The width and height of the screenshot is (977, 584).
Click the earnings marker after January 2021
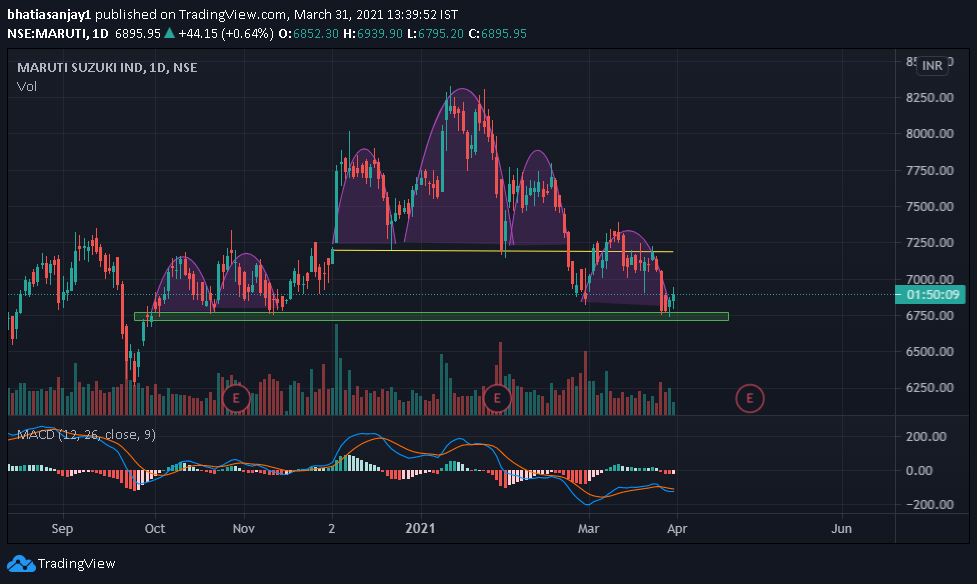pos(497,398)
